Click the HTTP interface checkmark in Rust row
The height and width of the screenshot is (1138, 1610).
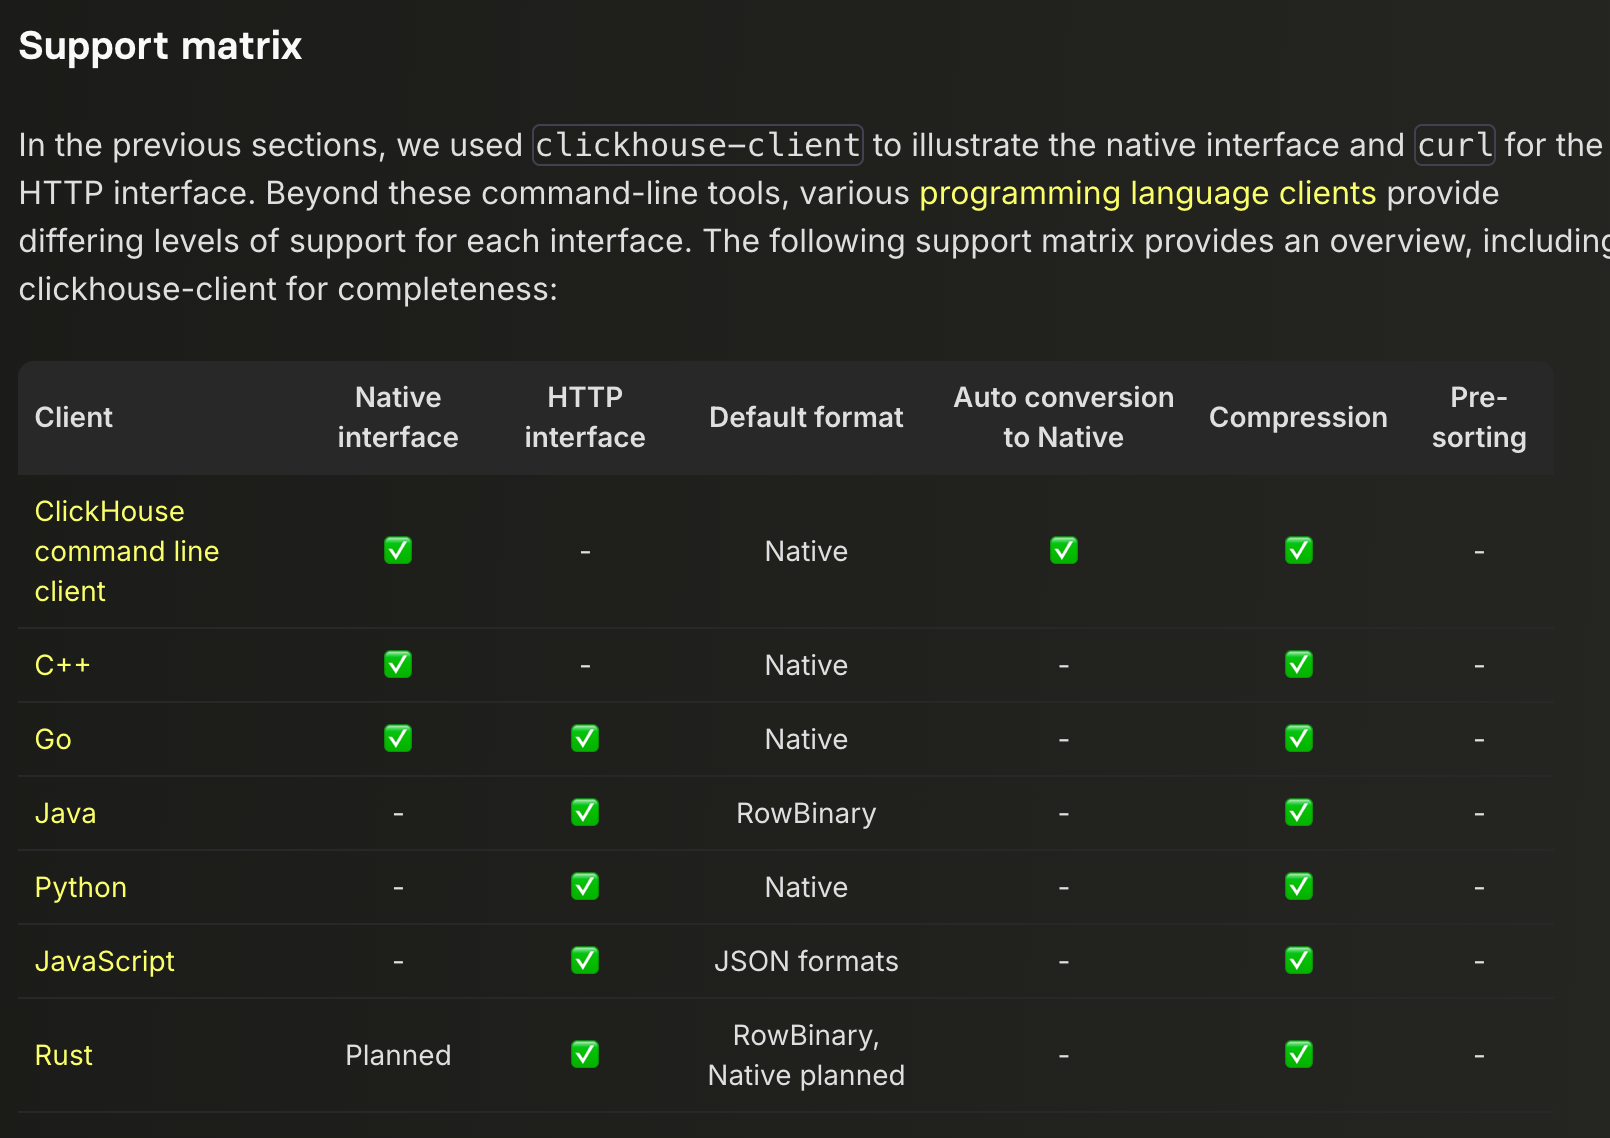click(585, 1054)
